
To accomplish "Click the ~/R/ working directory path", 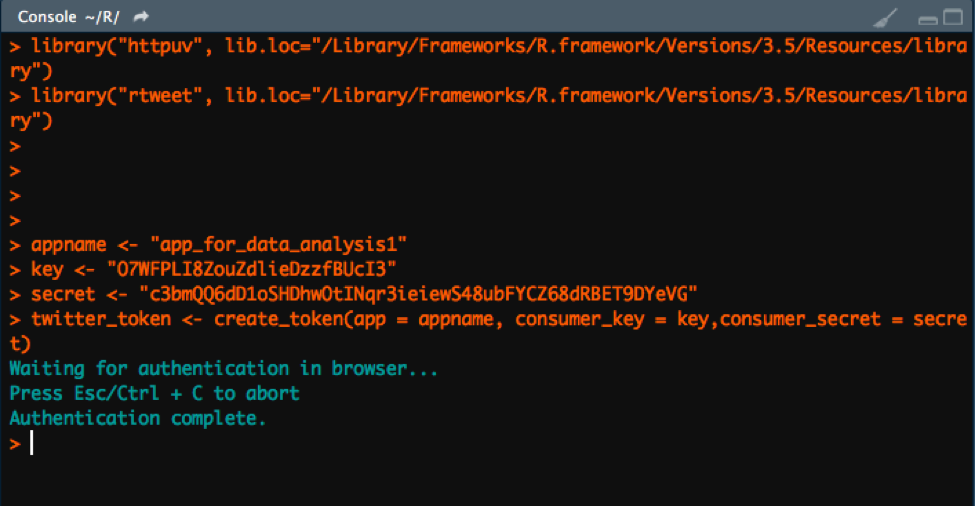I will pos(100,17).
